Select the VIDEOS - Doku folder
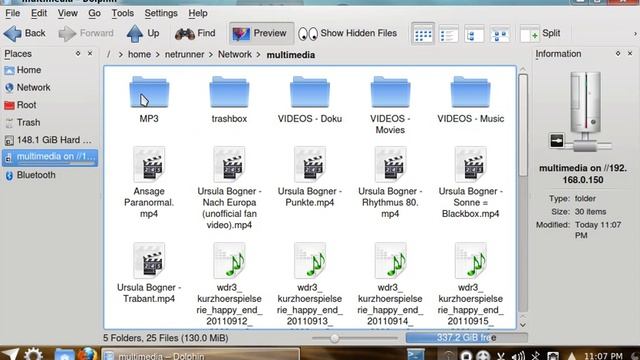640x360 pixels. [310, 100]
